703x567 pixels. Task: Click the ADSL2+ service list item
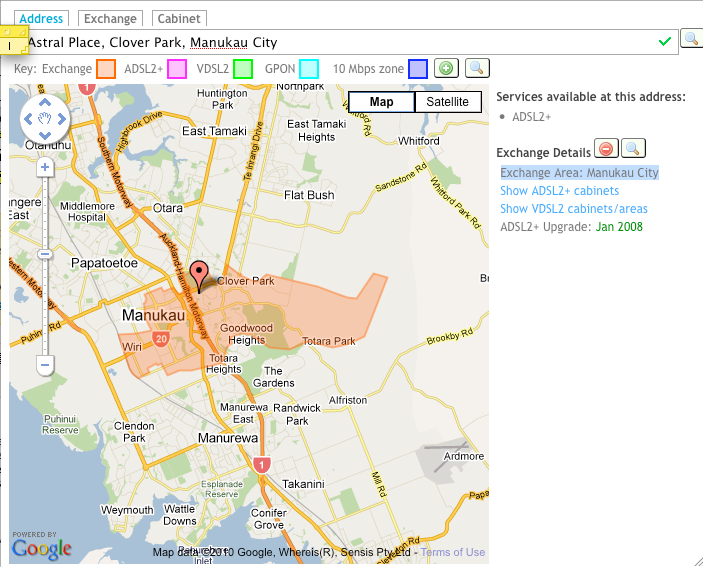click(532, 117)
